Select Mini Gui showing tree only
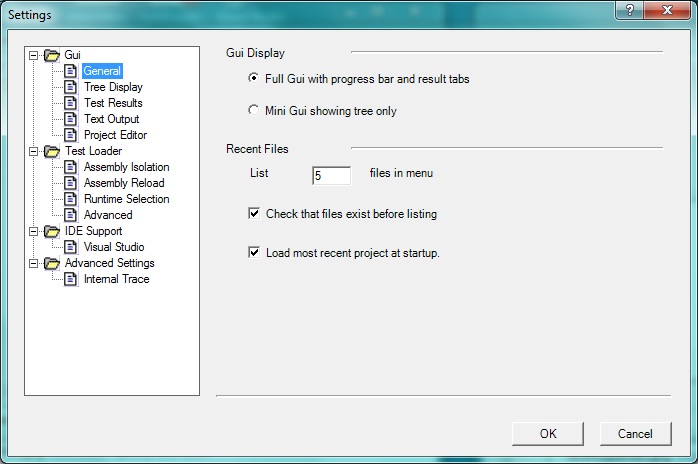698x464 pixels. 253,111
